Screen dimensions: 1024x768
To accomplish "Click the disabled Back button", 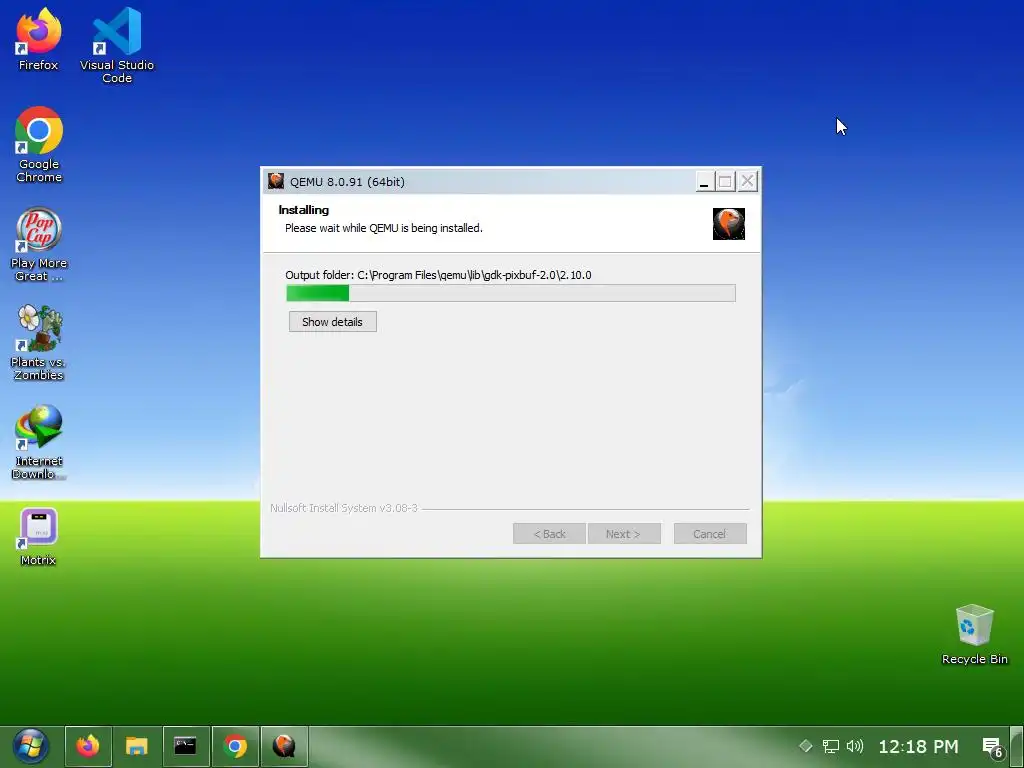I will 549,534.
